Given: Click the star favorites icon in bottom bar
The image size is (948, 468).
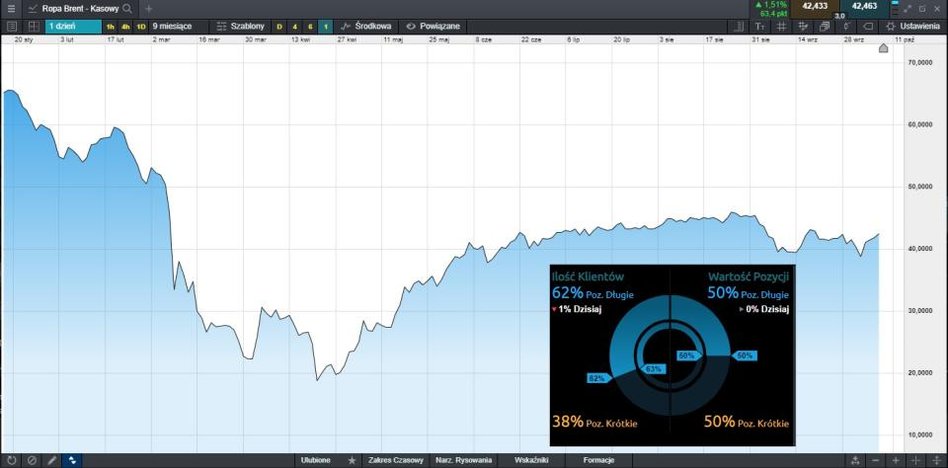Looking at the screenshot, I should (x=351, y=460).
